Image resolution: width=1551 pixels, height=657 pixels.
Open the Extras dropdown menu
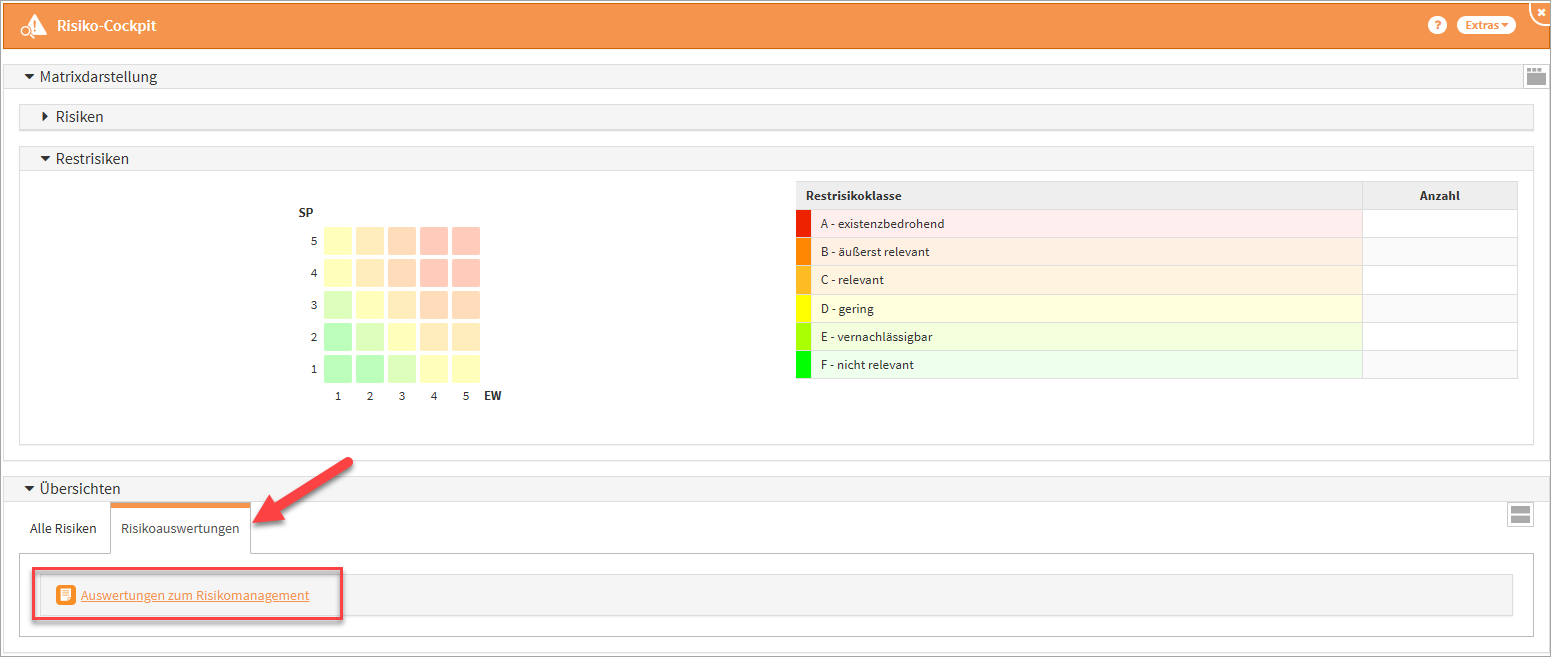(1485, 25)
